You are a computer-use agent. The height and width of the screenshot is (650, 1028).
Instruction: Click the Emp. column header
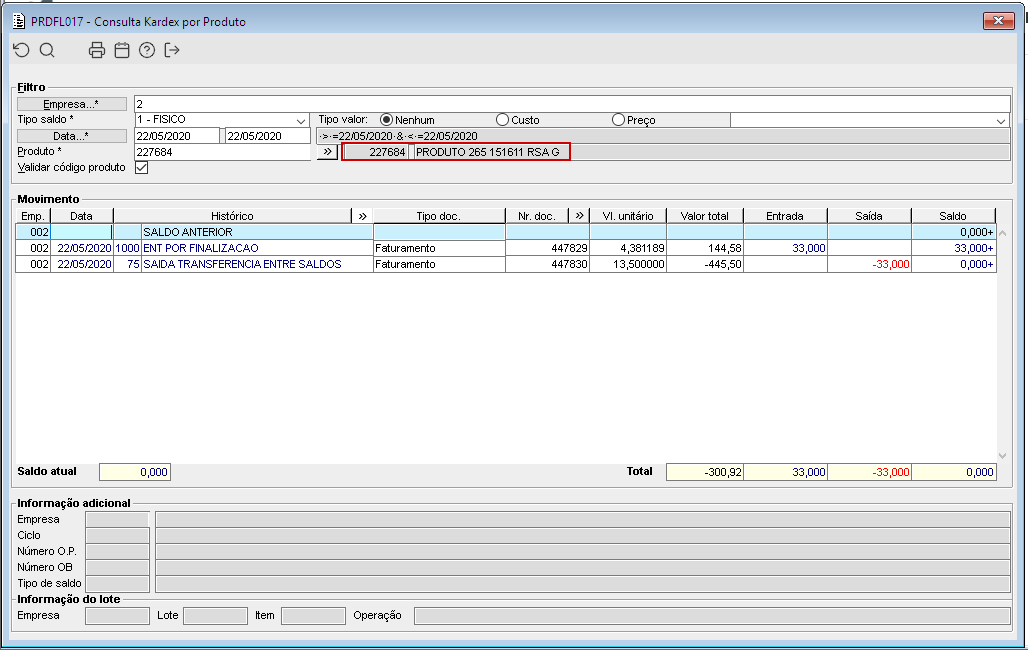[x=33, y=216]
